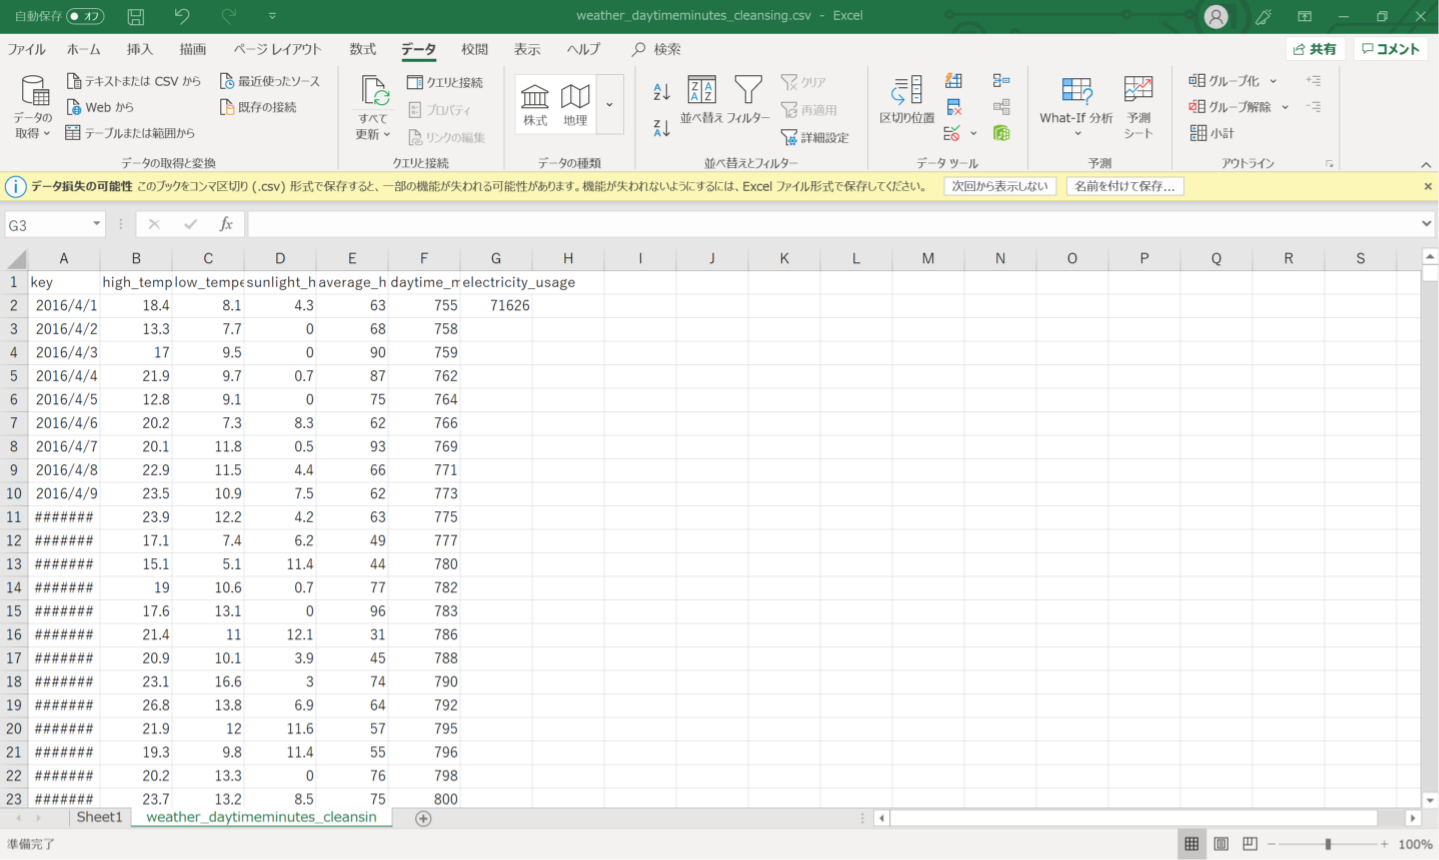1439x860 pixels.
Task: Click すべて更新 refresh icon
Action: [374, 91]
